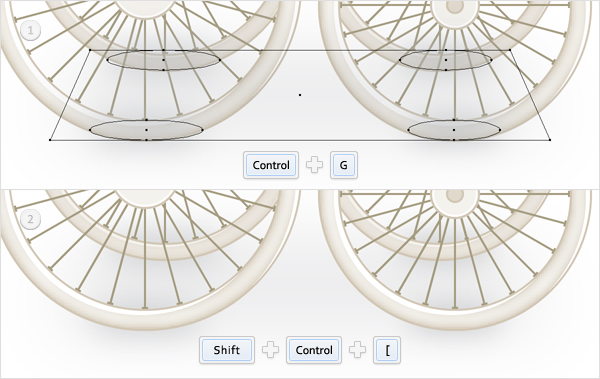Click the plus icon before the [ key
The image size is (600, 379).
357,350
